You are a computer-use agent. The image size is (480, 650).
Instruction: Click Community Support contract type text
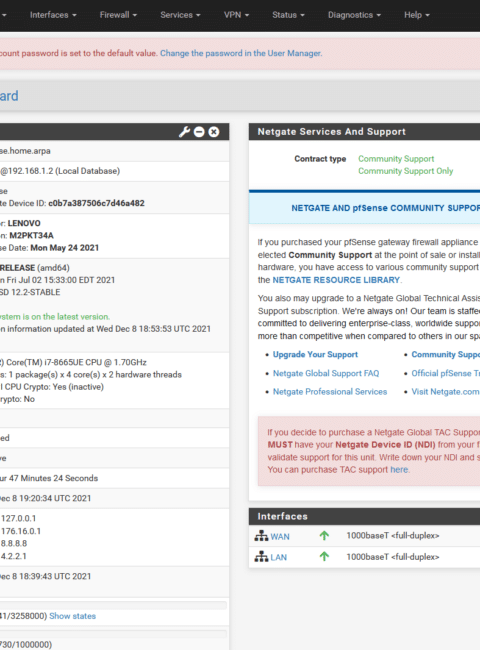pyautogui.click(x=396, y=159)
